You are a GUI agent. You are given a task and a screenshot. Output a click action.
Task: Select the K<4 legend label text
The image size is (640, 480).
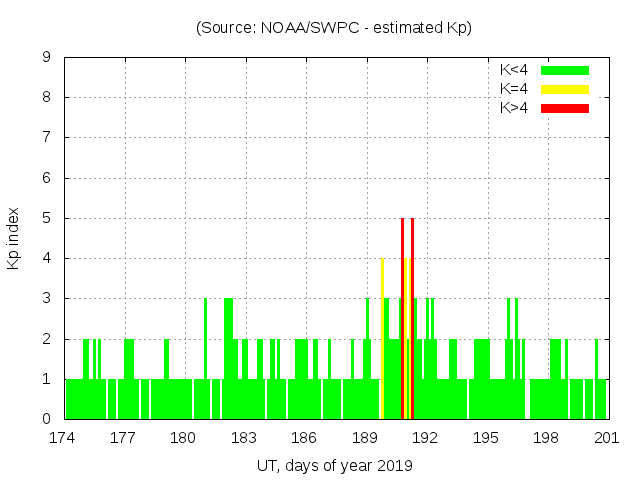coord(516,70)
